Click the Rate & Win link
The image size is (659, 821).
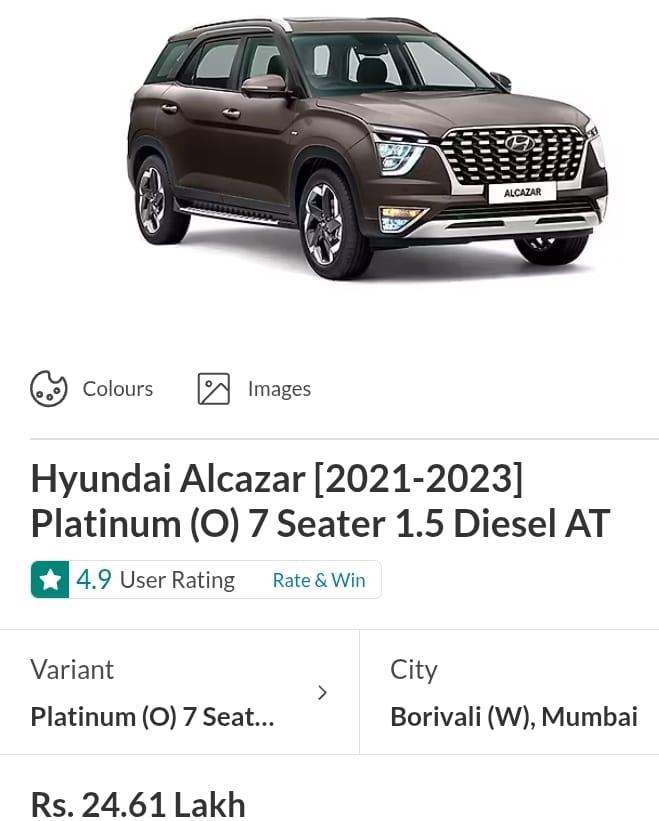pyautogui.click(x=319, y=580)
